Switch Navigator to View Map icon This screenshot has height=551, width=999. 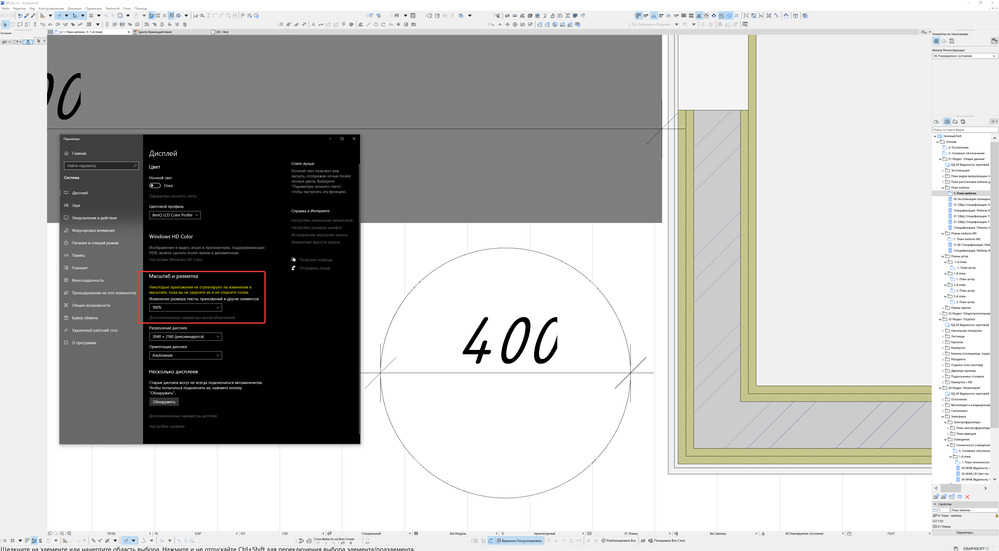(947, 121)
